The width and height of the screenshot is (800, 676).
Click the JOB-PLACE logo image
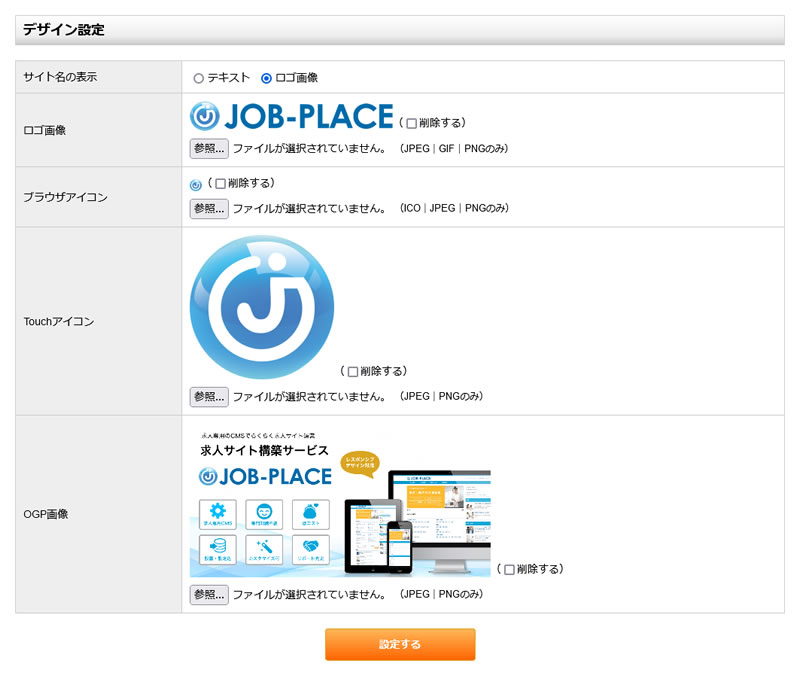click(x=291, y=118)
